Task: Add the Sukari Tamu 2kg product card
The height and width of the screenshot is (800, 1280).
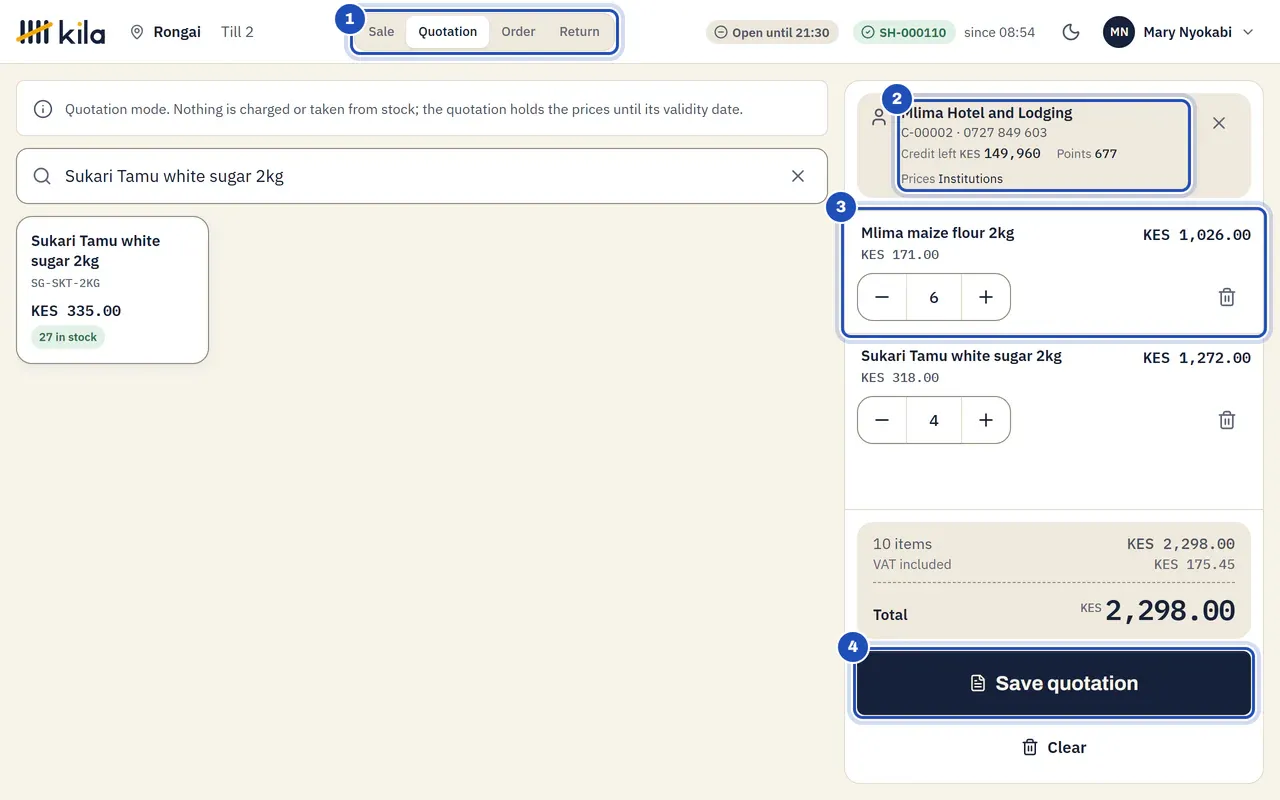Action: (113, 290)
